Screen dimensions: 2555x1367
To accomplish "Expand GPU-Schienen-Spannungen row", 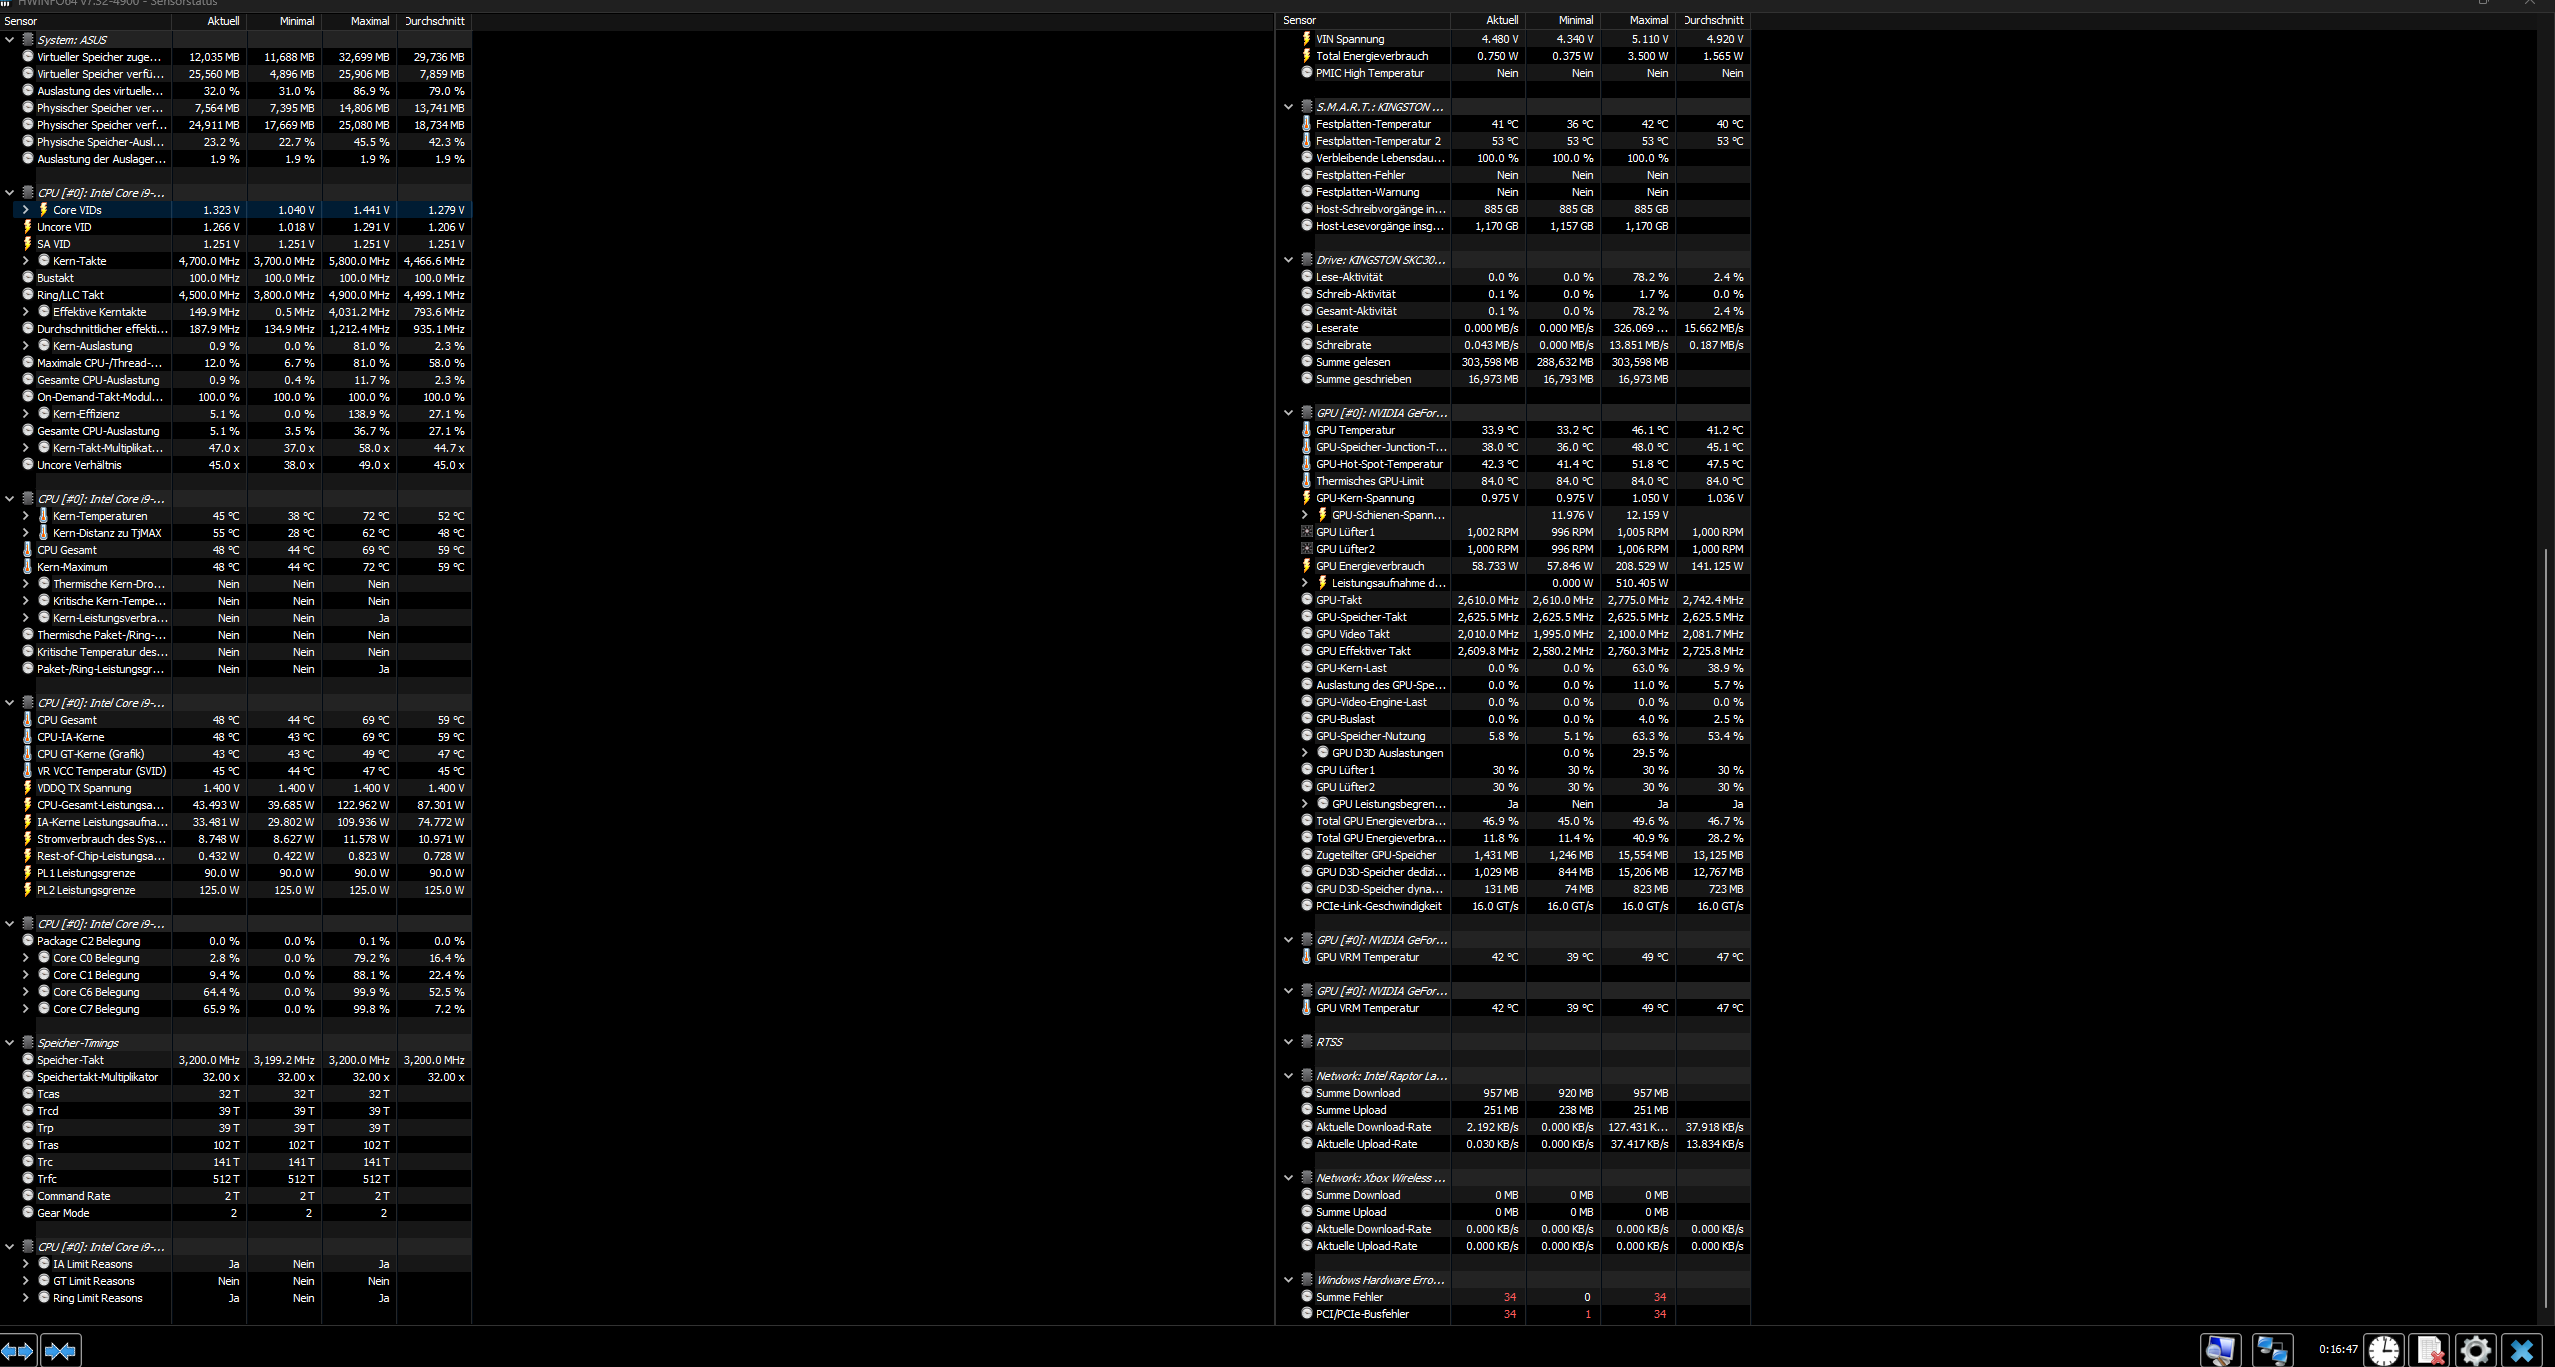I will click(1305, 515).
